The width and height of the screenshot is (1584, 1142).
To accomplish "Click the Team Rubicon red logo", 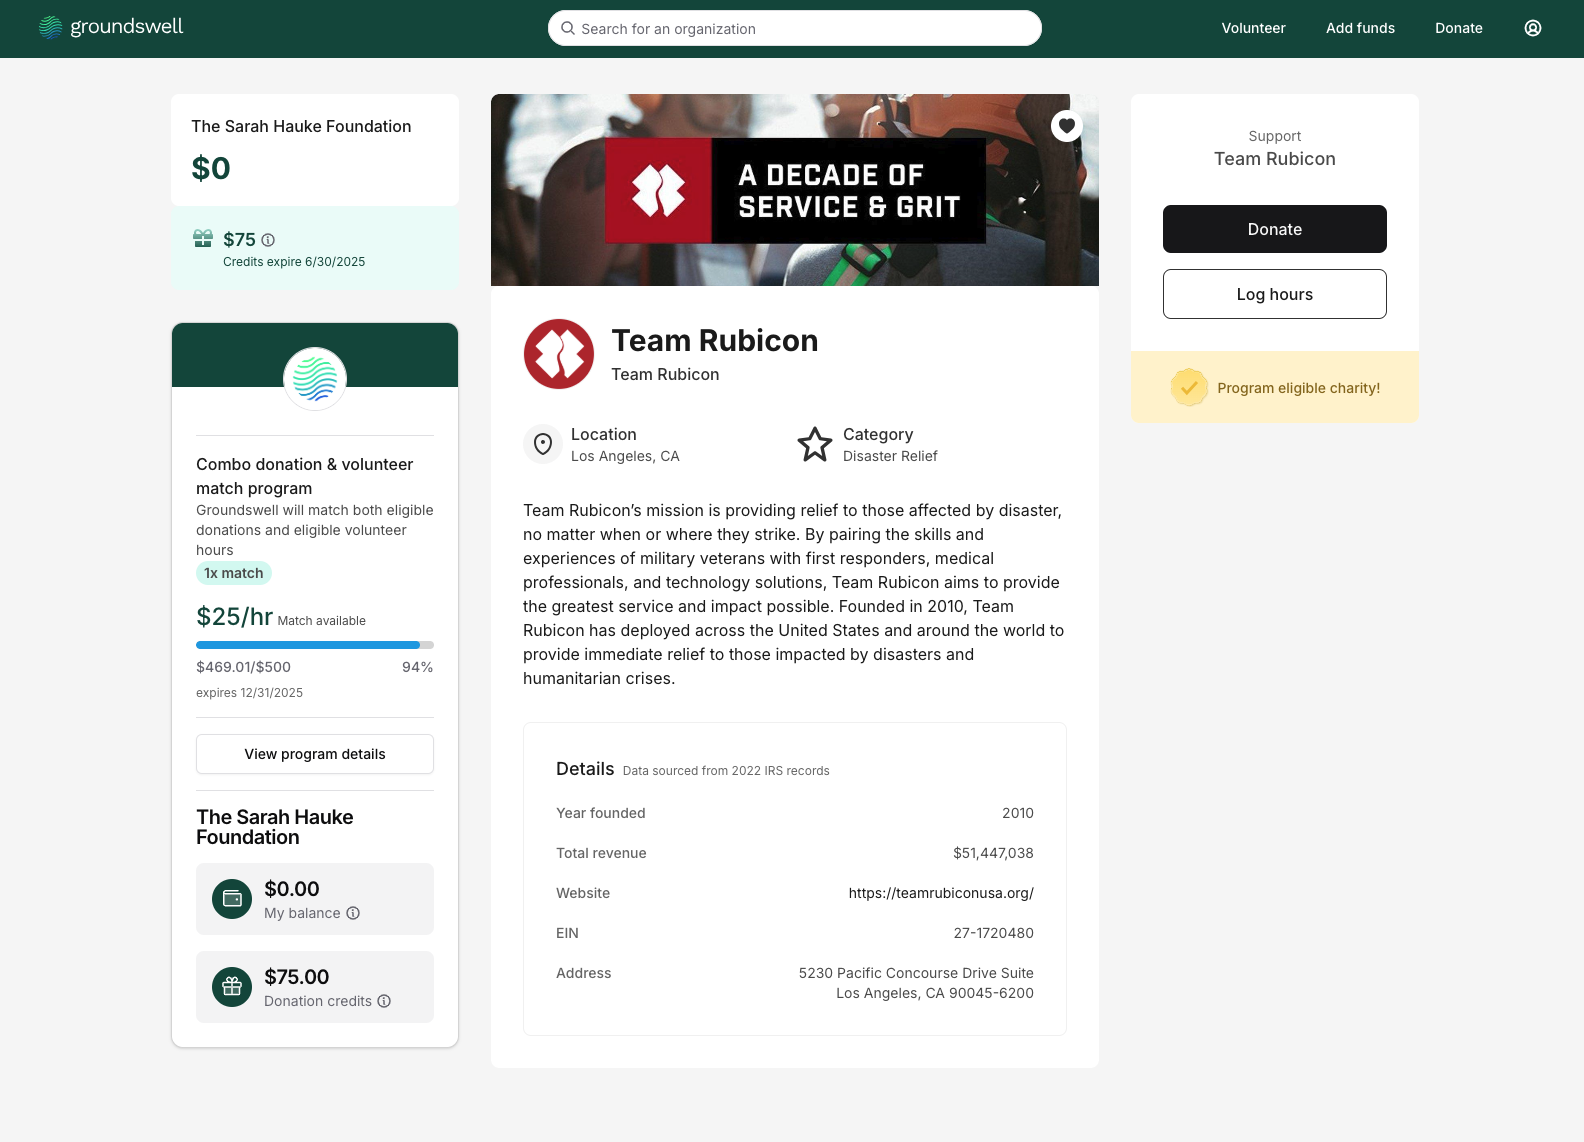I will 559,354.
